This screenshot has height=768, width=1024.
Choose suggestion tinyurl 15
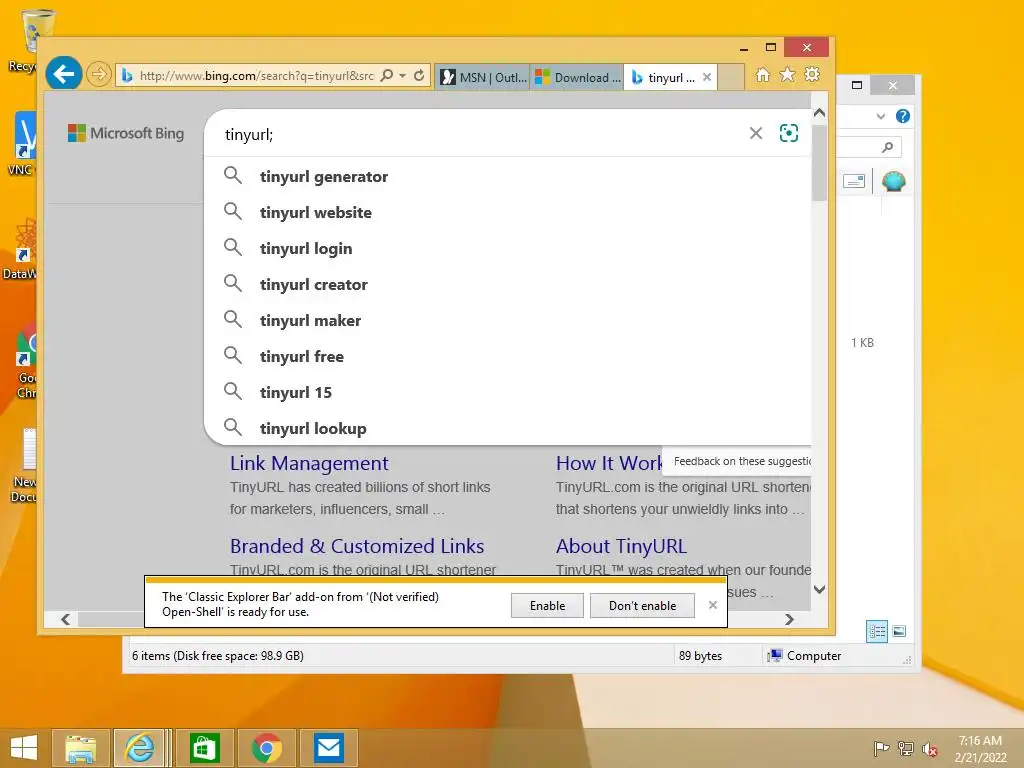click(x=507, y=392)
